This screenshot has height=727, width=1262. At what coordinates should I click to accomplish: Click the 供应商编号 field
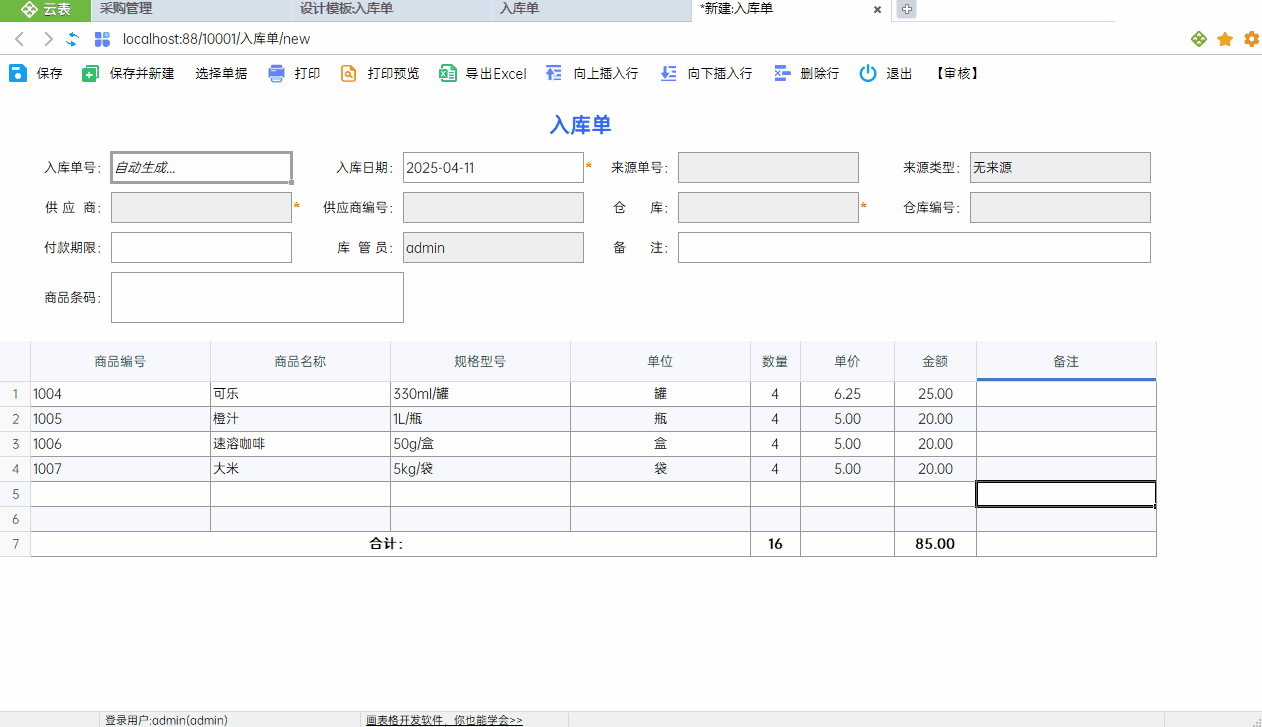click(x=493, y=207)
